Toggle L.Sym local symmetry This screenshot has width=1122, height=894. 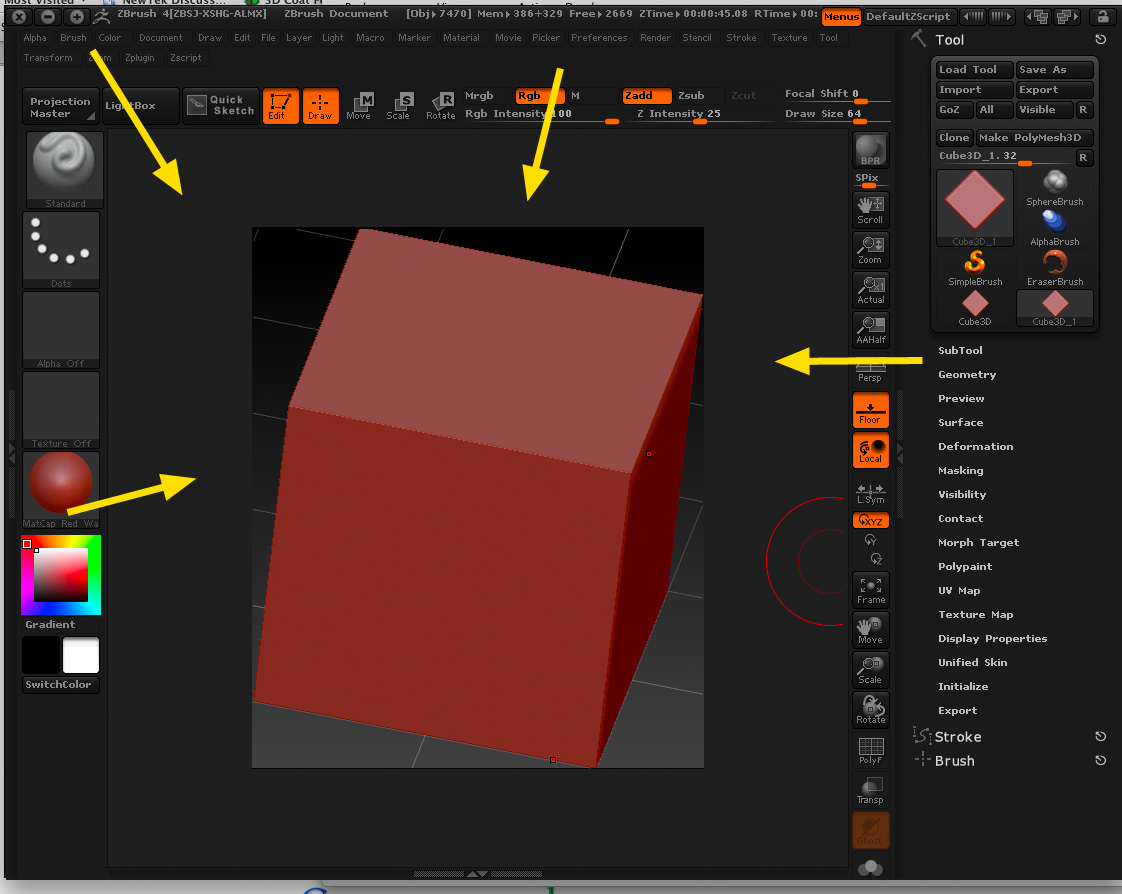point(871,492)
